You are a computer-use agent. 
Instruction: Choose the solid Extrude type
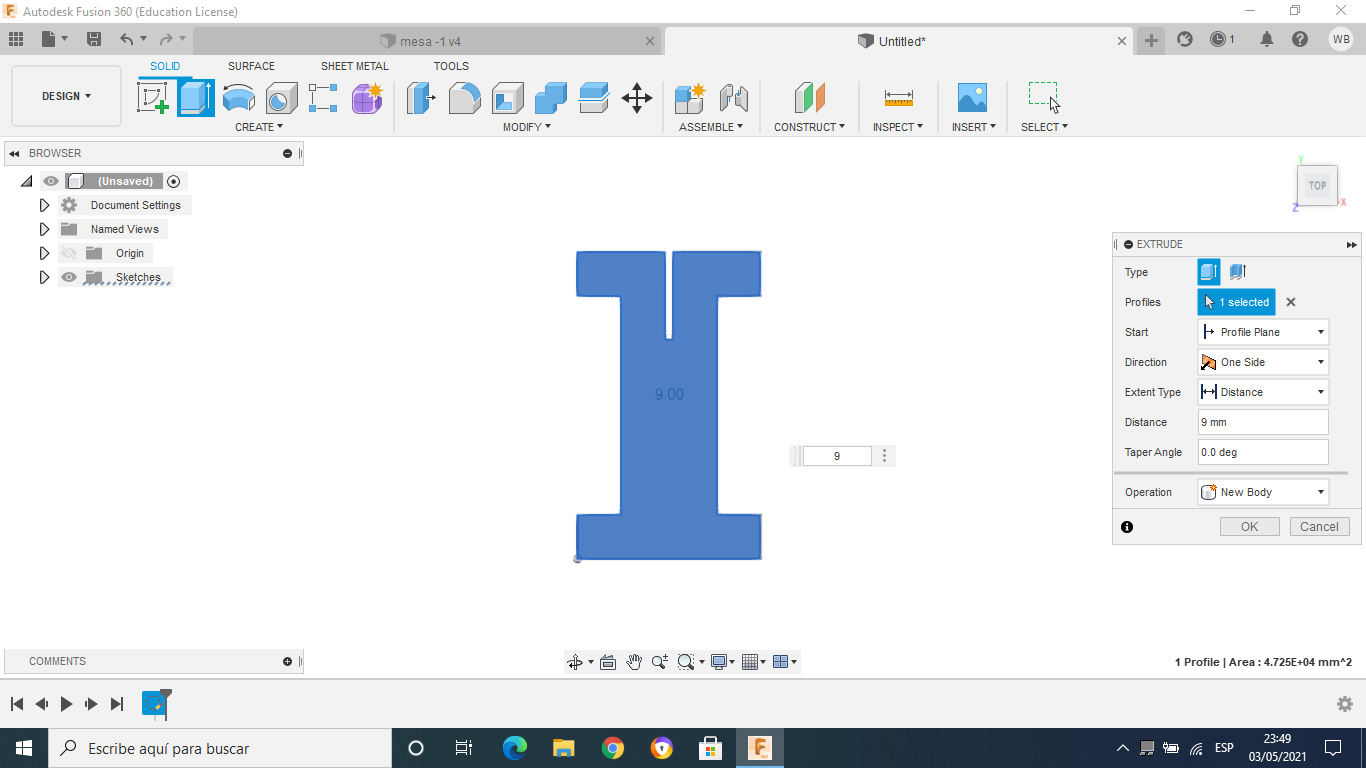pyautogui.click(x=1209, y=272)
